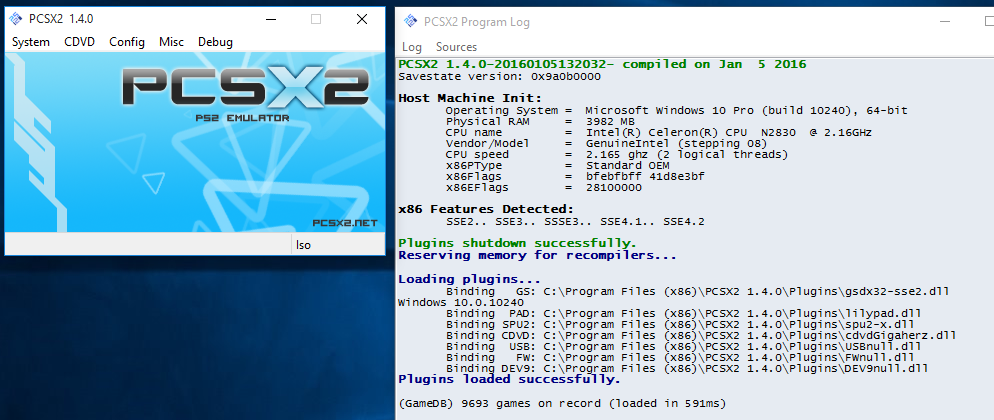
Task: Click the GameDB 9693 games line
Action: tap(562, 404)
